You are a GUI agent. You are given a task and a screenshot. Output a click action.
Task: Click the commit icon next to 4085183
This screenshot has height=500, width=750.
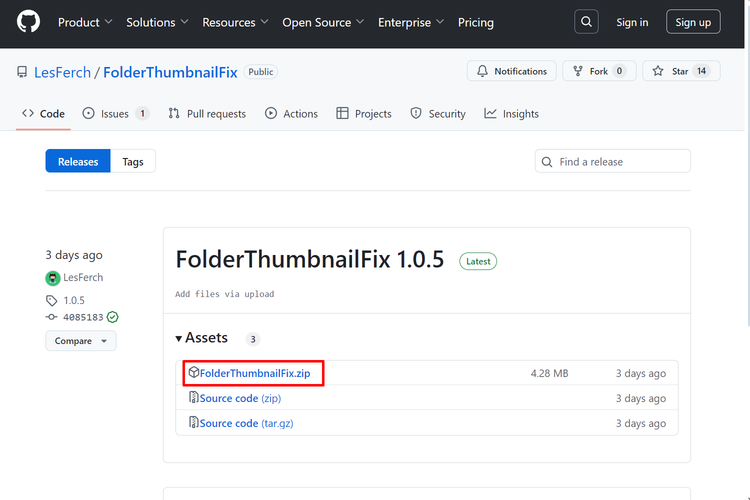[51, 317]
